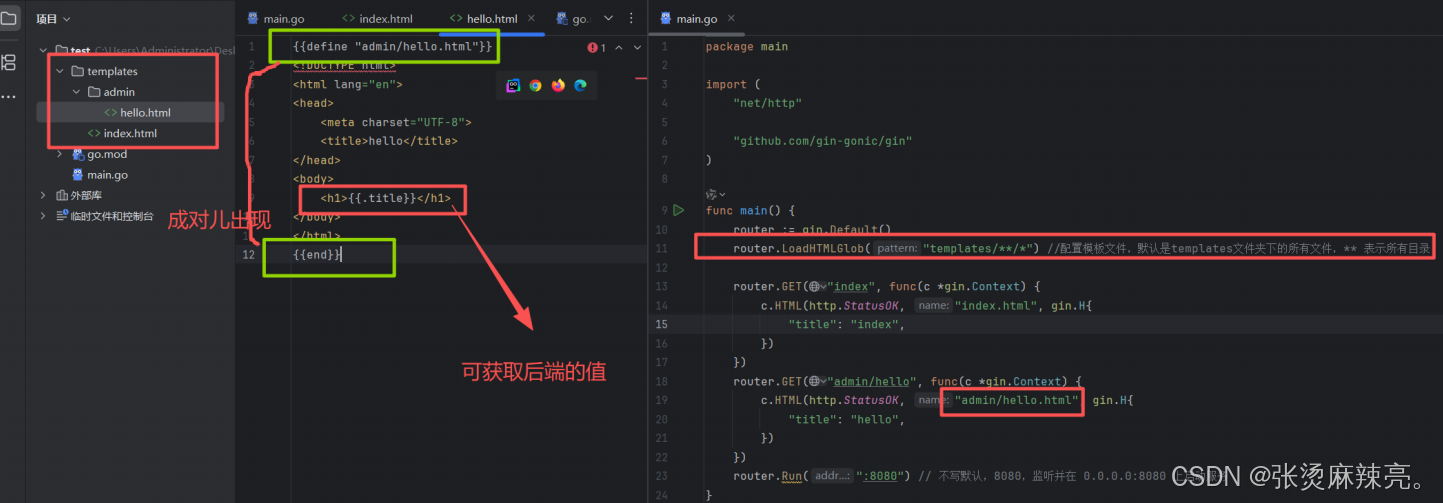Image resolution: width=1443 pixels, height=503 pixels.
Task: Click the addr parameter hint in router.Run
Action: pos(832,476)
